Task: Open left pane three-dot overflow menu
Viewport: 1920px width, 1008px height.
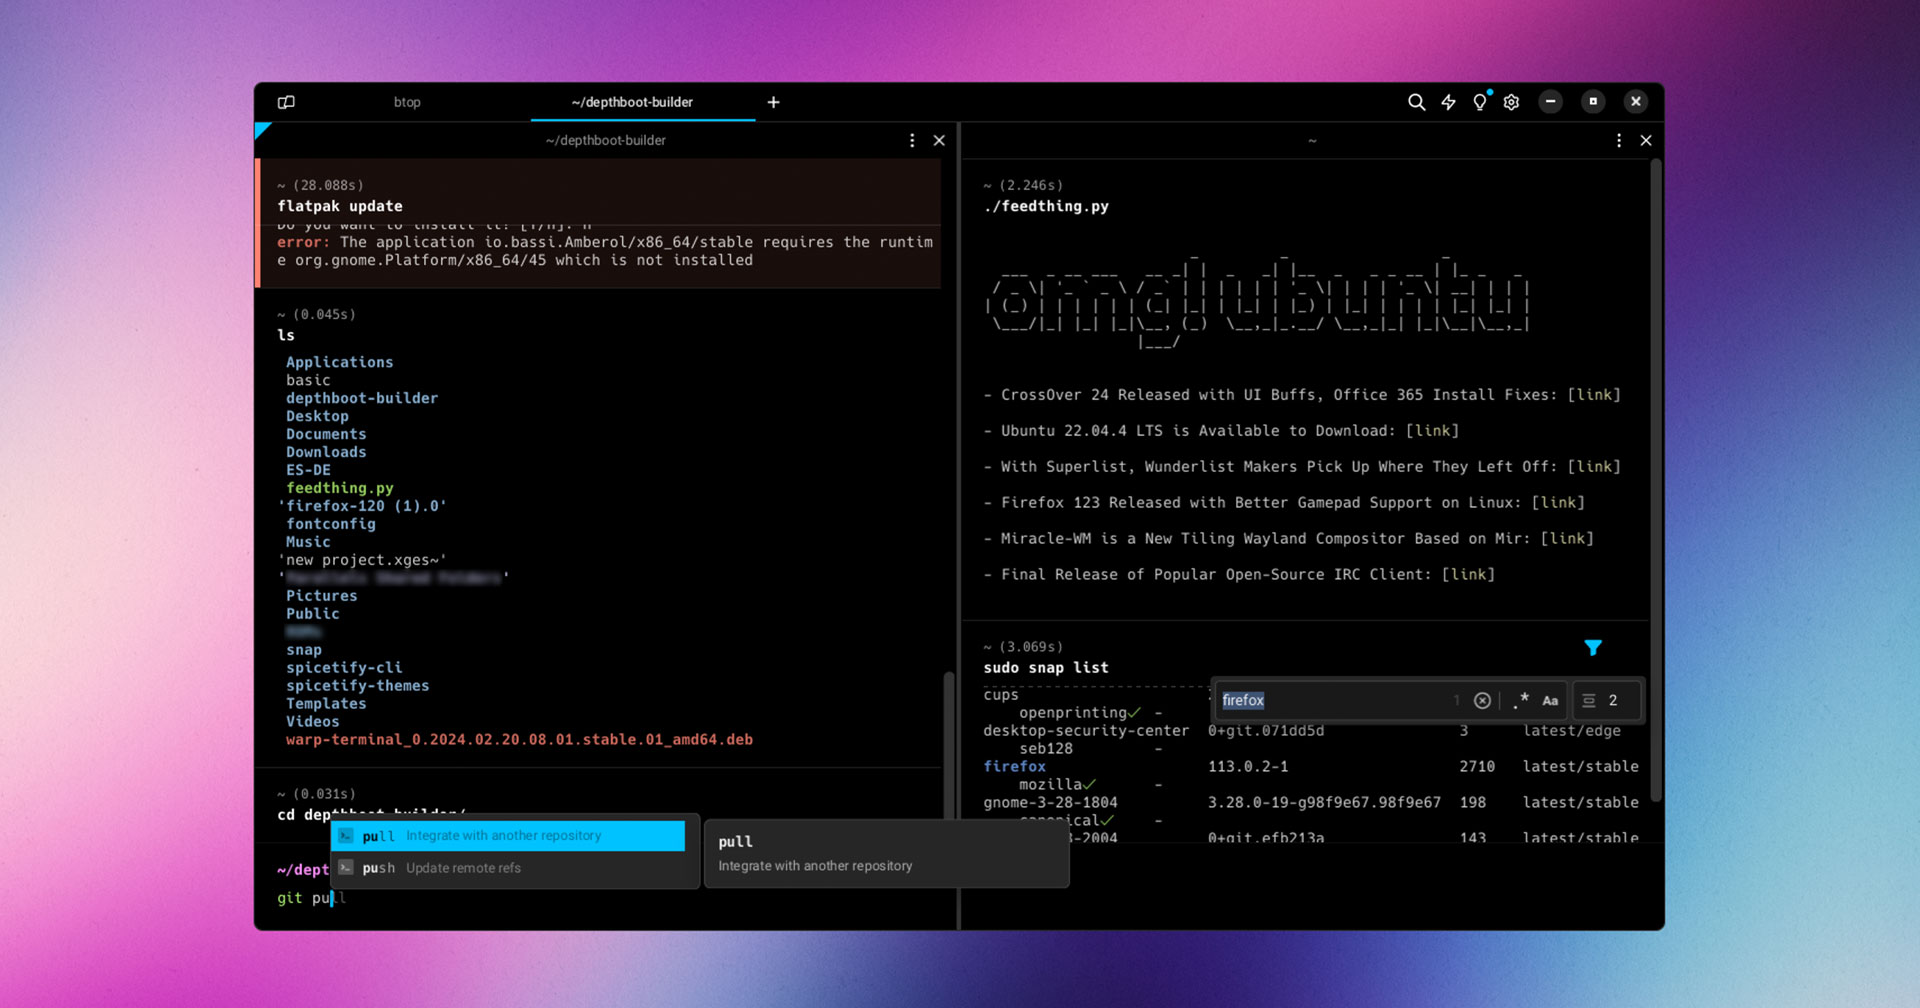Action: (x=912, y=141)
